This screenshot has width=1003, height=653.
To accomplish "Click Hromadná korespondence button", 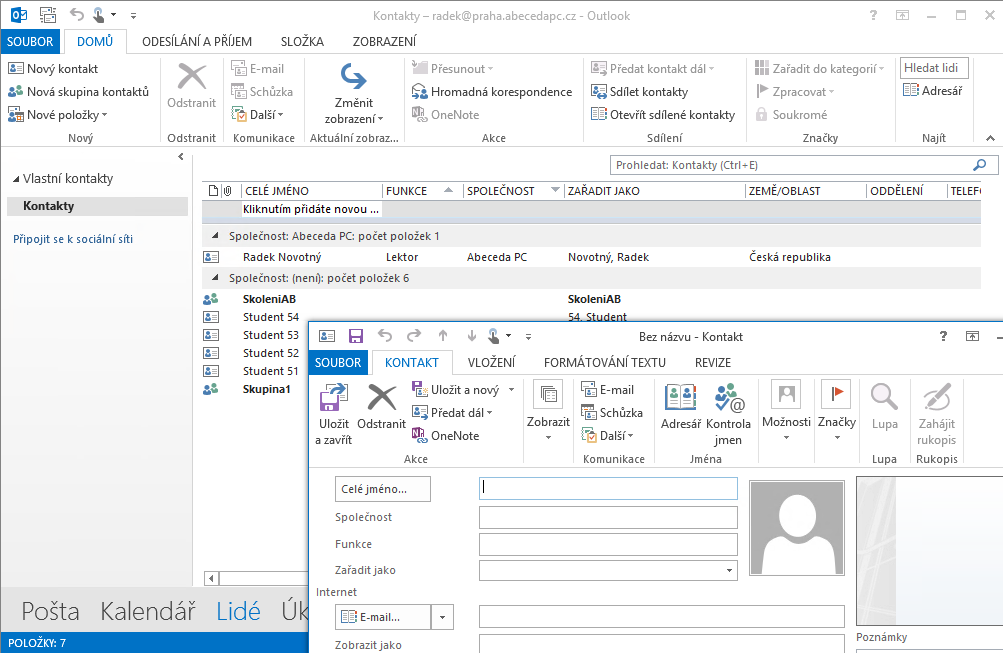I will point(492,91).
